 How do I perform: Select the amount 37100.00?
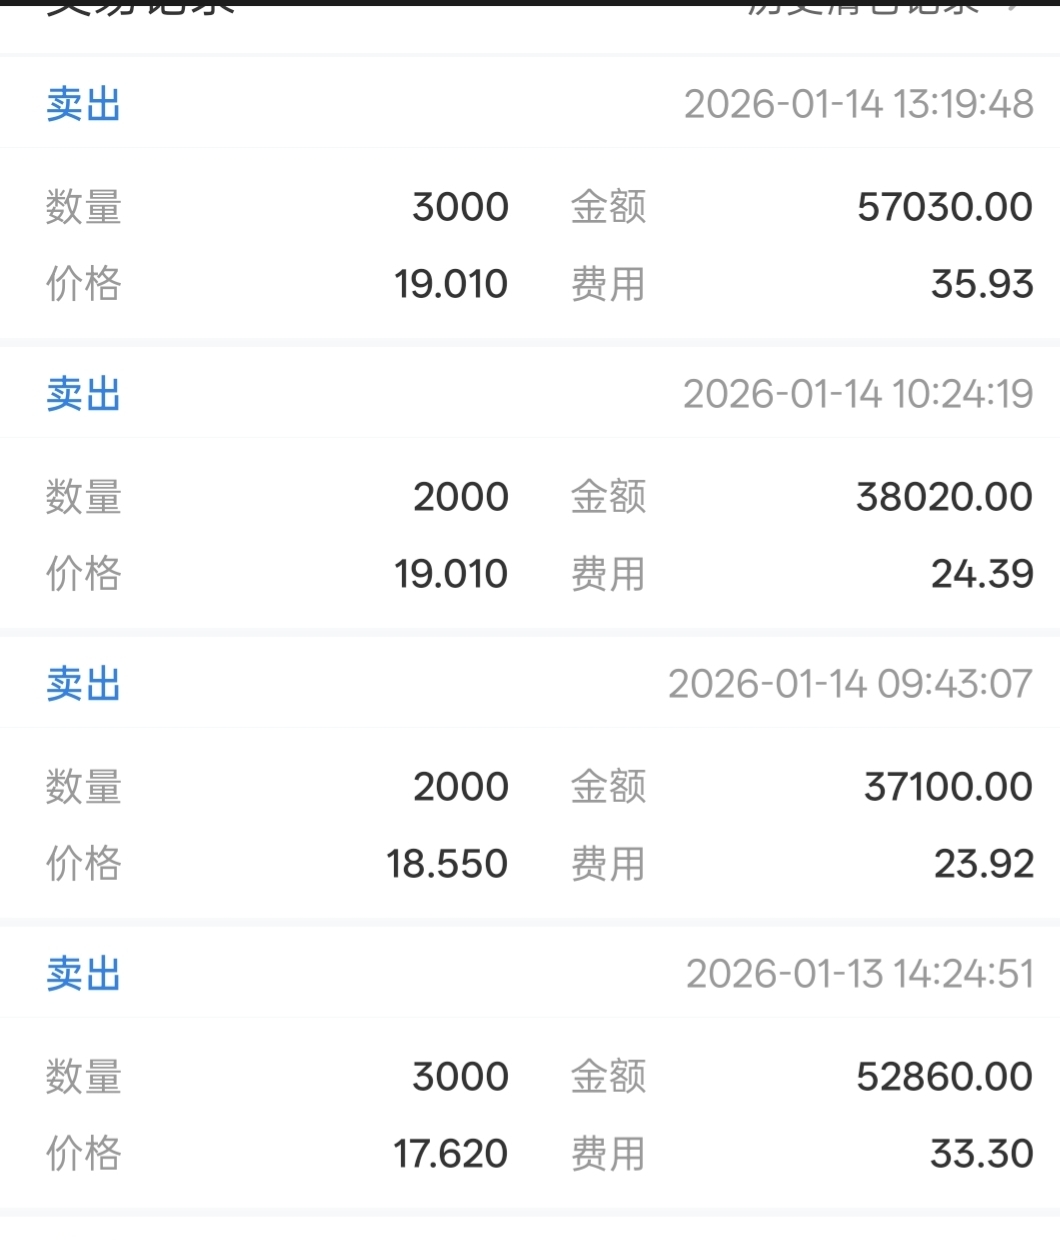949,787
